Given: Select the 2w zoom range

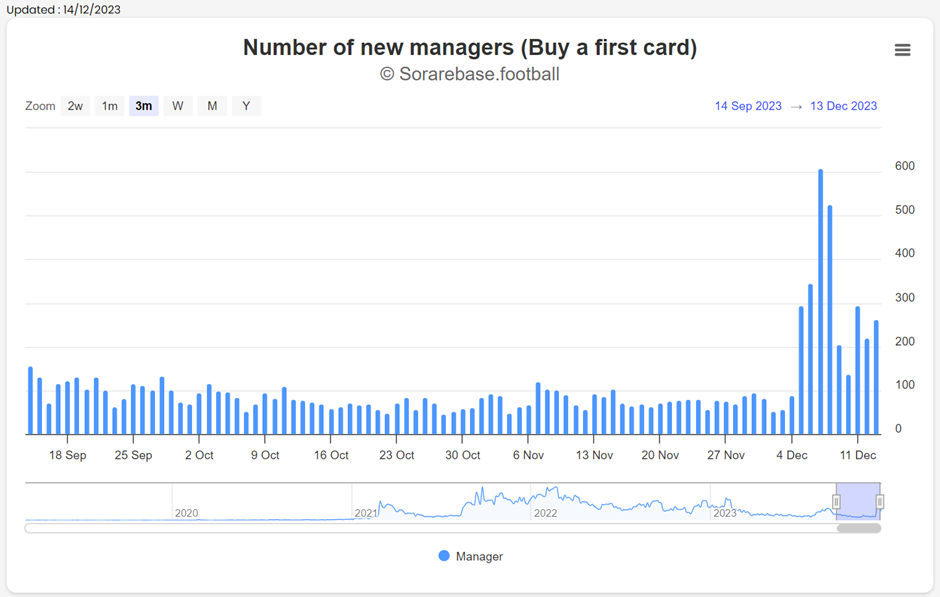Looking at the screenshot, I should 75,106.
